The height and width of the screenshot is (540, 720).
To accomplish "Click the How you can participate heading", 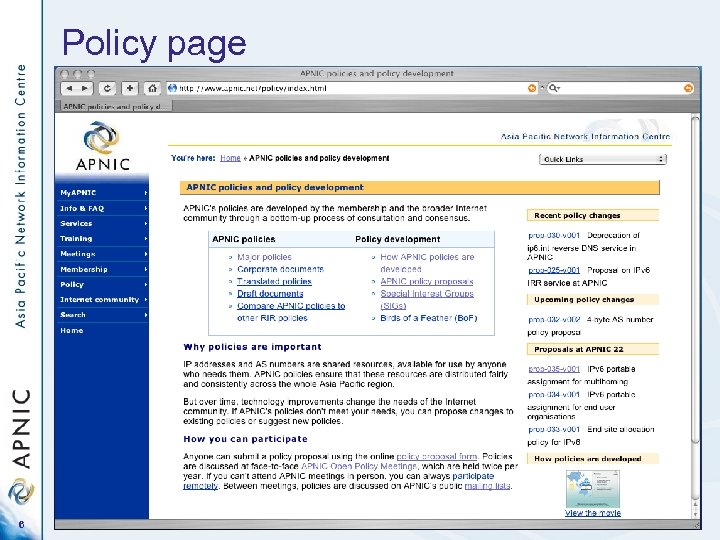I will [x=245, y=439].
